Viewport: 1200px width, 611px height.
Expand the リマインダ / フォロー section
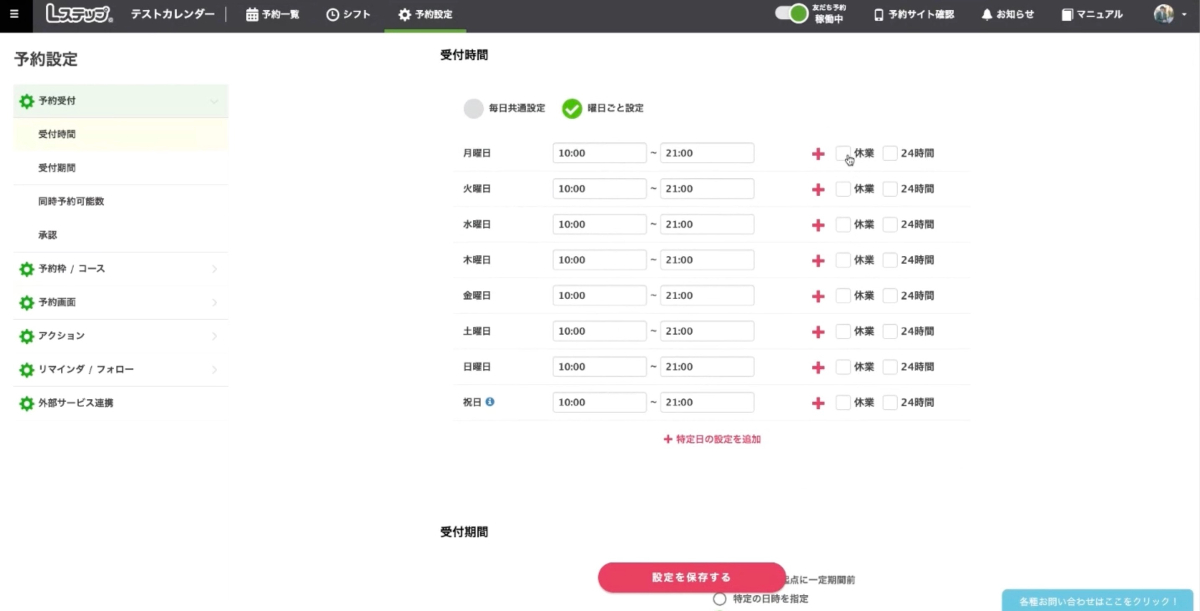(x=120, y=370)
